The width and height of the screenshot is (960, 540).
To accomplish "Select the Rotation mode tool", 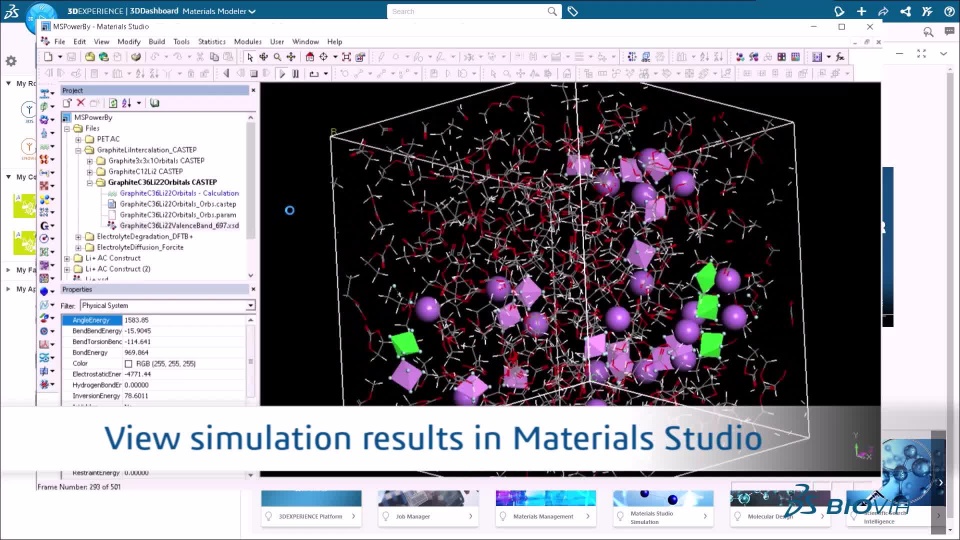I will [x=263, y=57].
